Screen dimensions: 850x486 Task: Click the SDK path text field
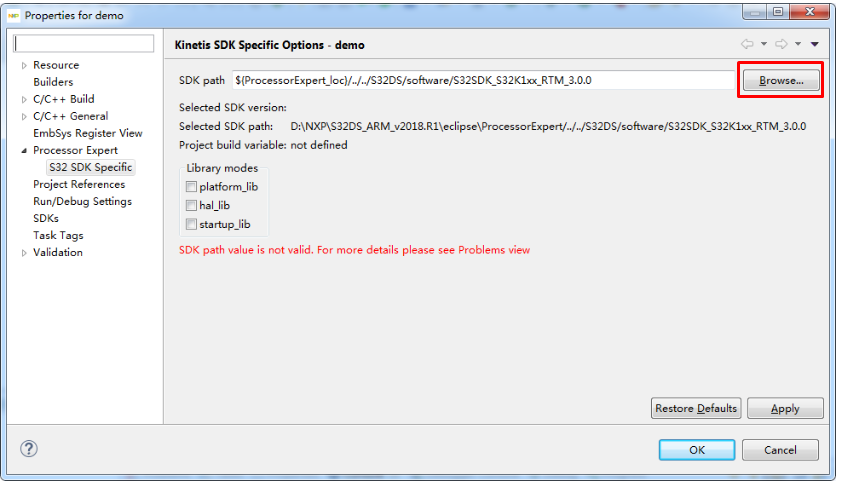click(x=483, y=80)
